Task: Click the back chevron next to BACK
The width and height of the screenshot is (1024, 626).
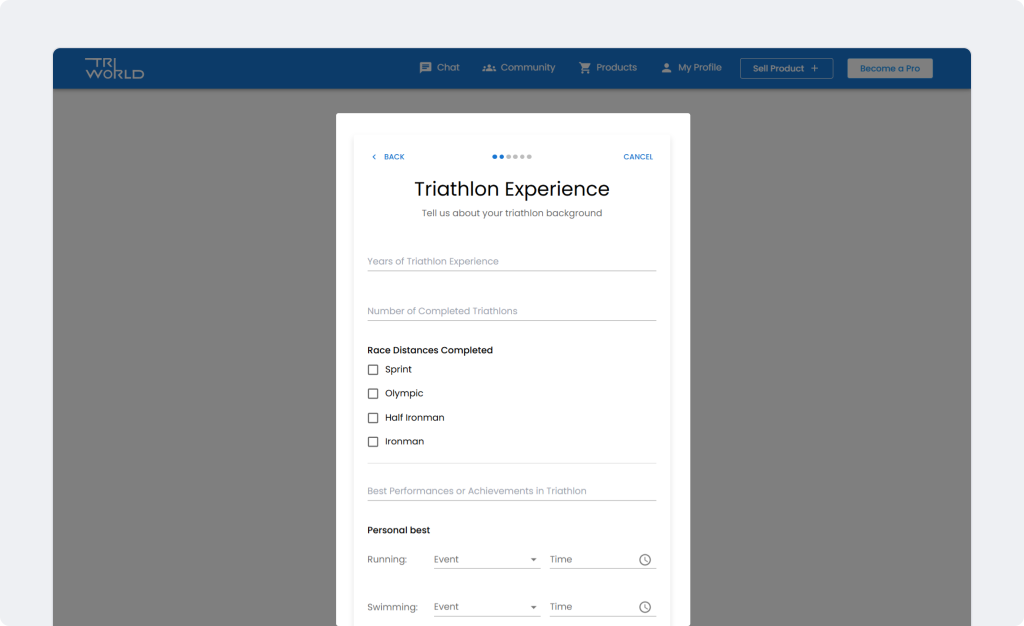Action: 372,157
